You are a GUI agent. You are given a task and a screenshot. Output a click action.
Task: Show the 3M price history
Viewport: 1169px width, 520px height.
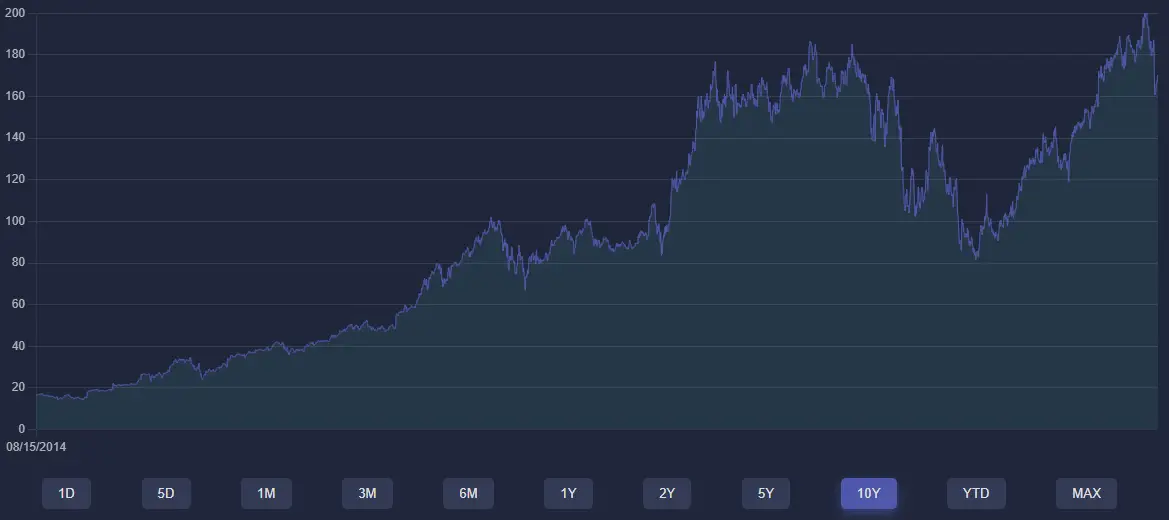(x=367, y=493)
